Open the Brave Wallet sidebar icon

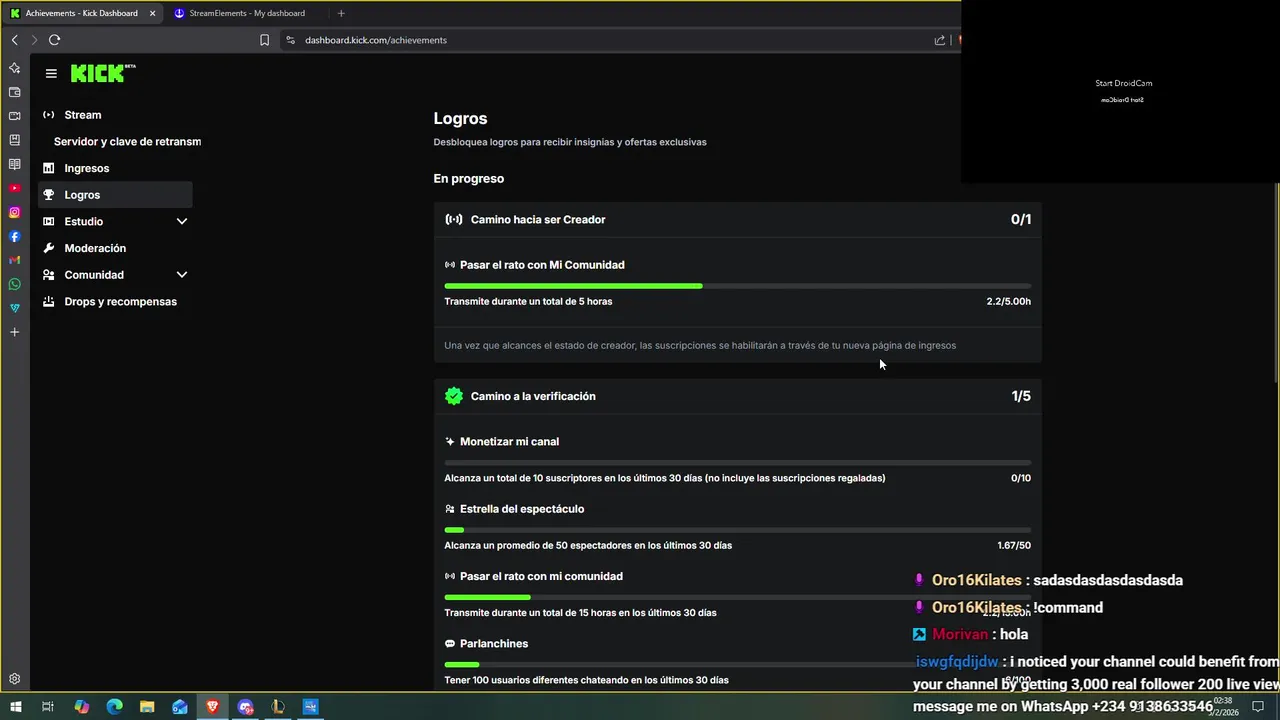[x=14, y=92]
